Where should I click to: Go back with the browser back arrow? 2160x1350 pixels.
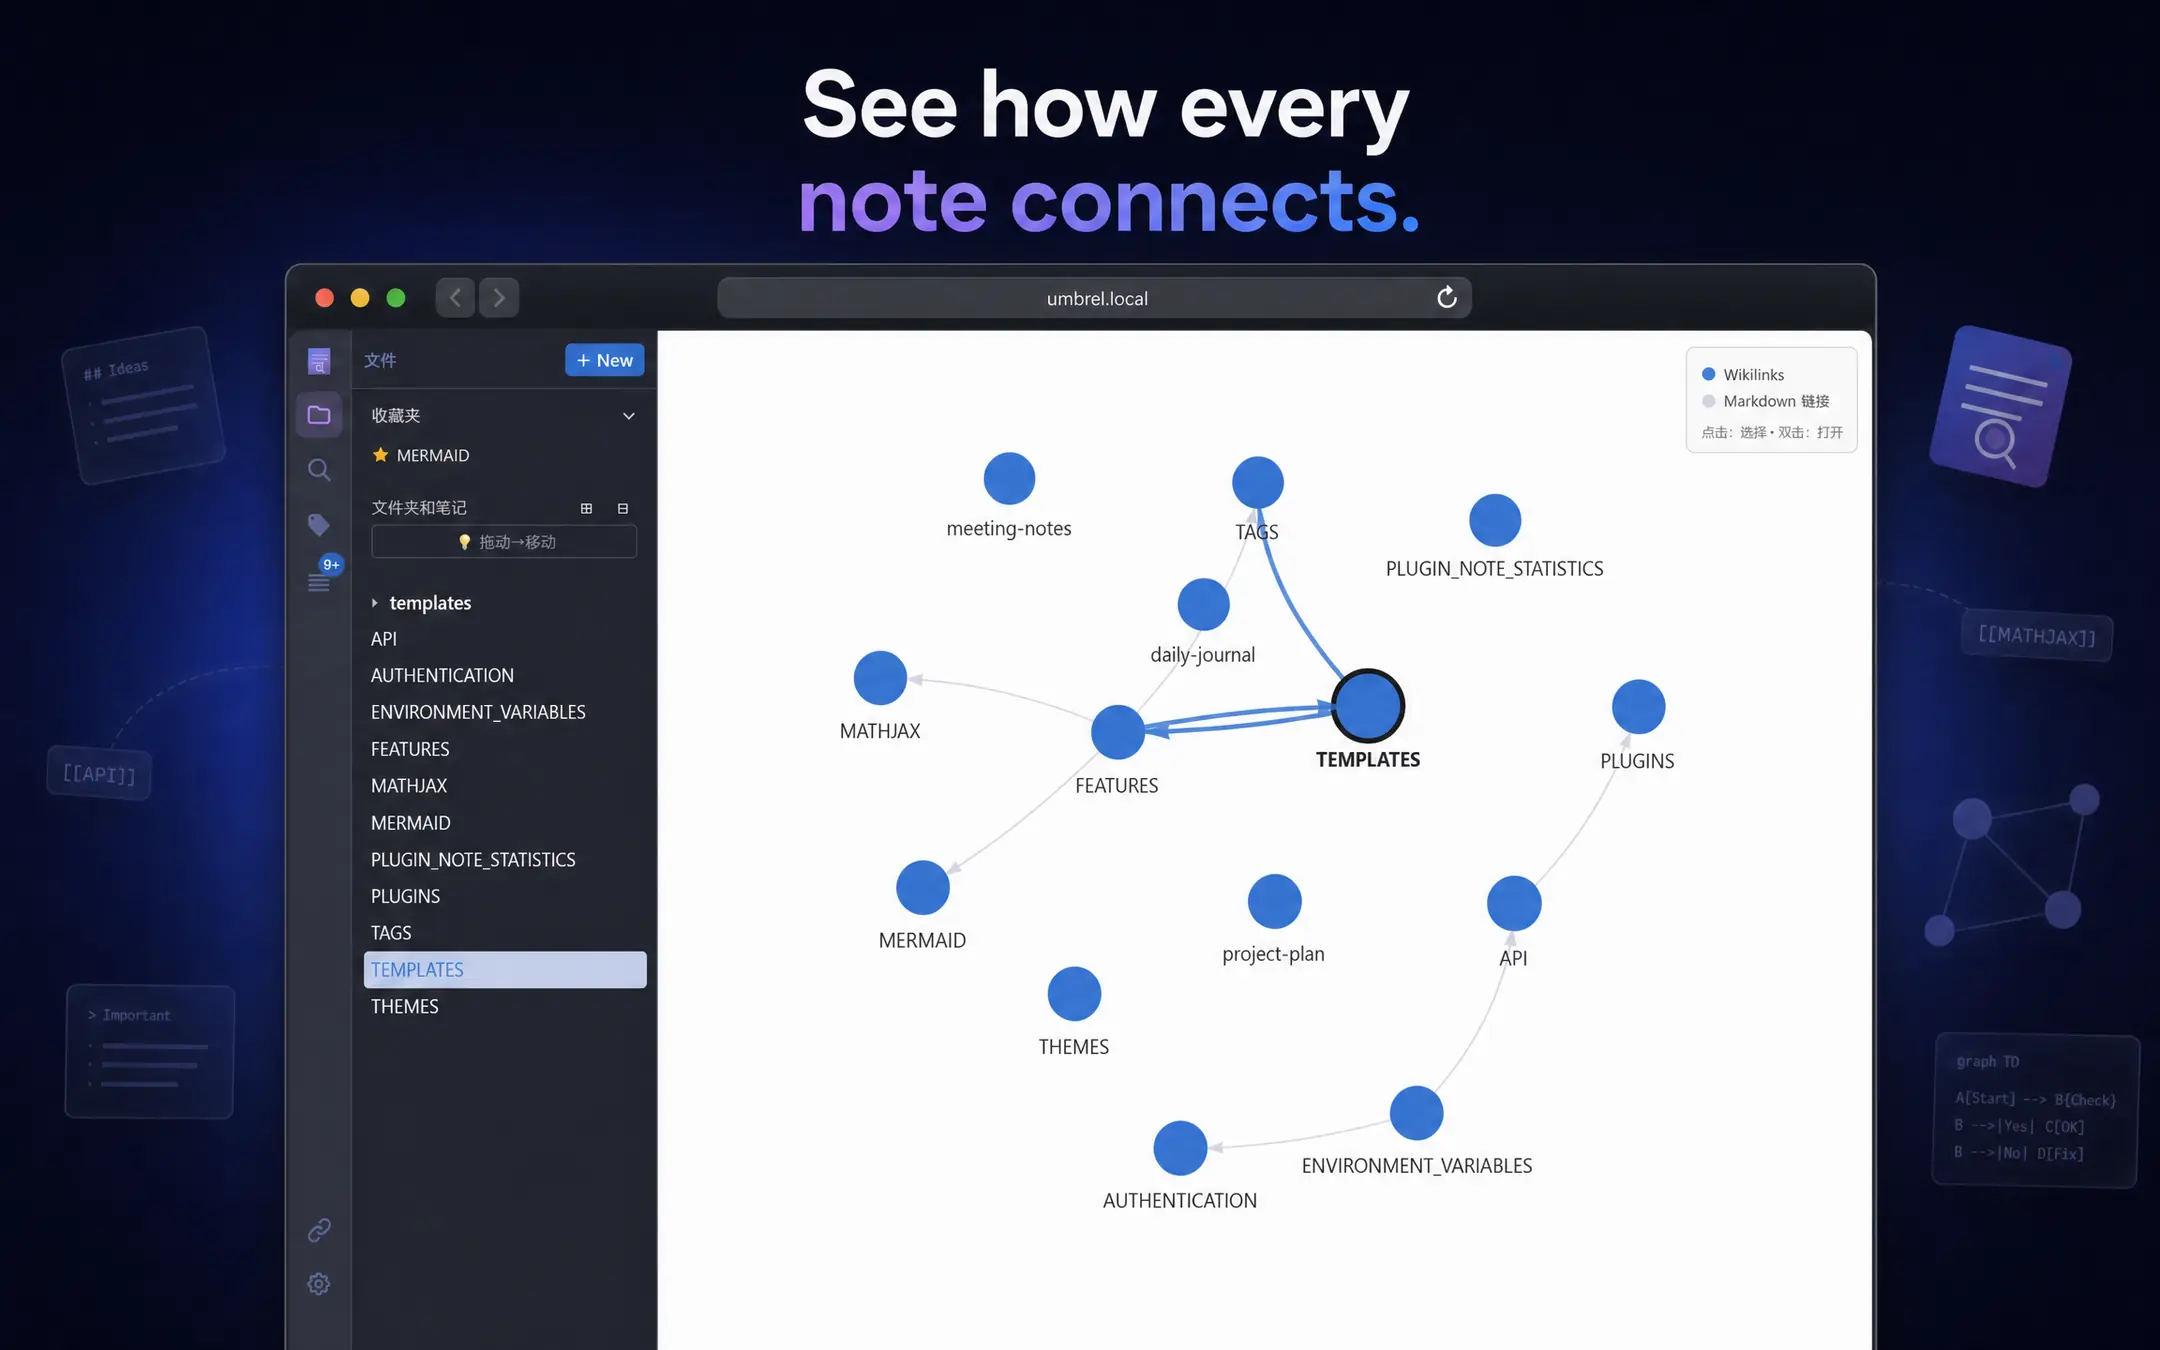click(x=455, y=298)
